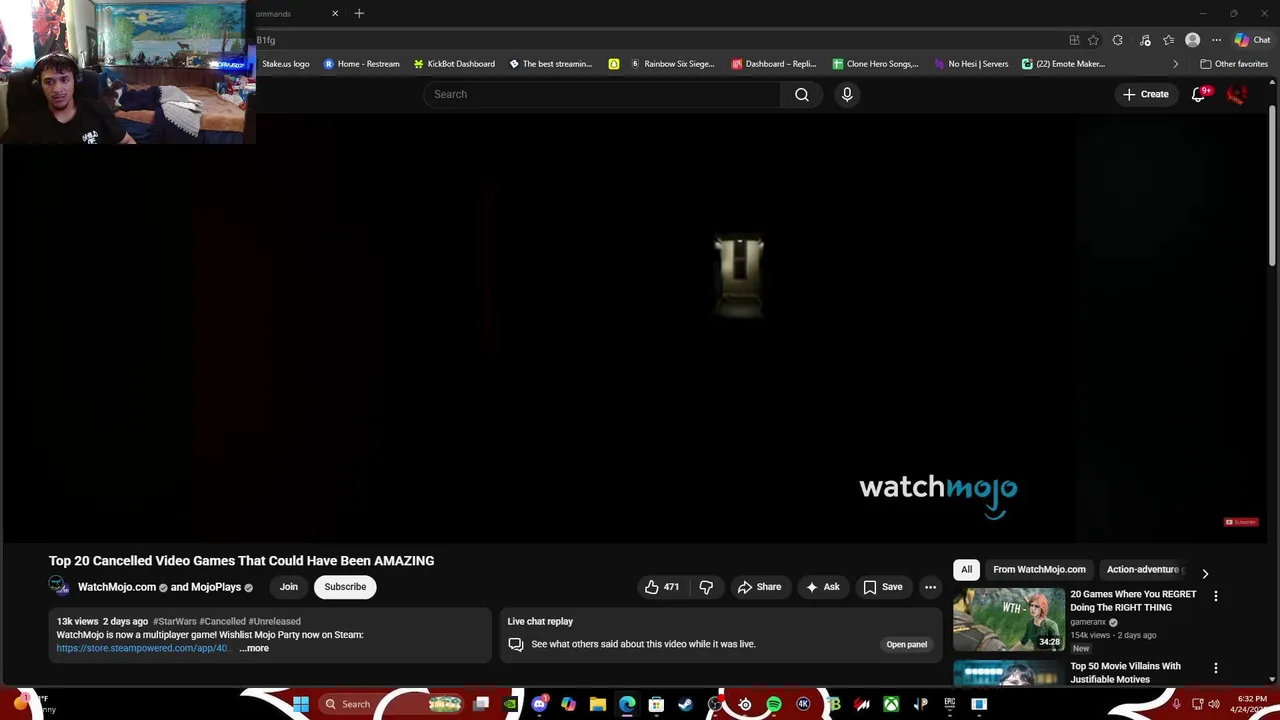
Task: Open the YouTube account avatar menu
Action: (x=1237, y=94)
